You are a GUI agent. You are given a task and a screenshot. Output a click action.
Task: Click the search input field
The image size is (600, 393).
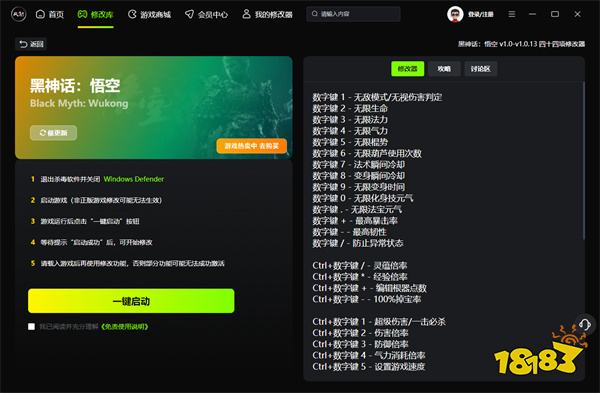pyautogui.click(x=353, y=14)
